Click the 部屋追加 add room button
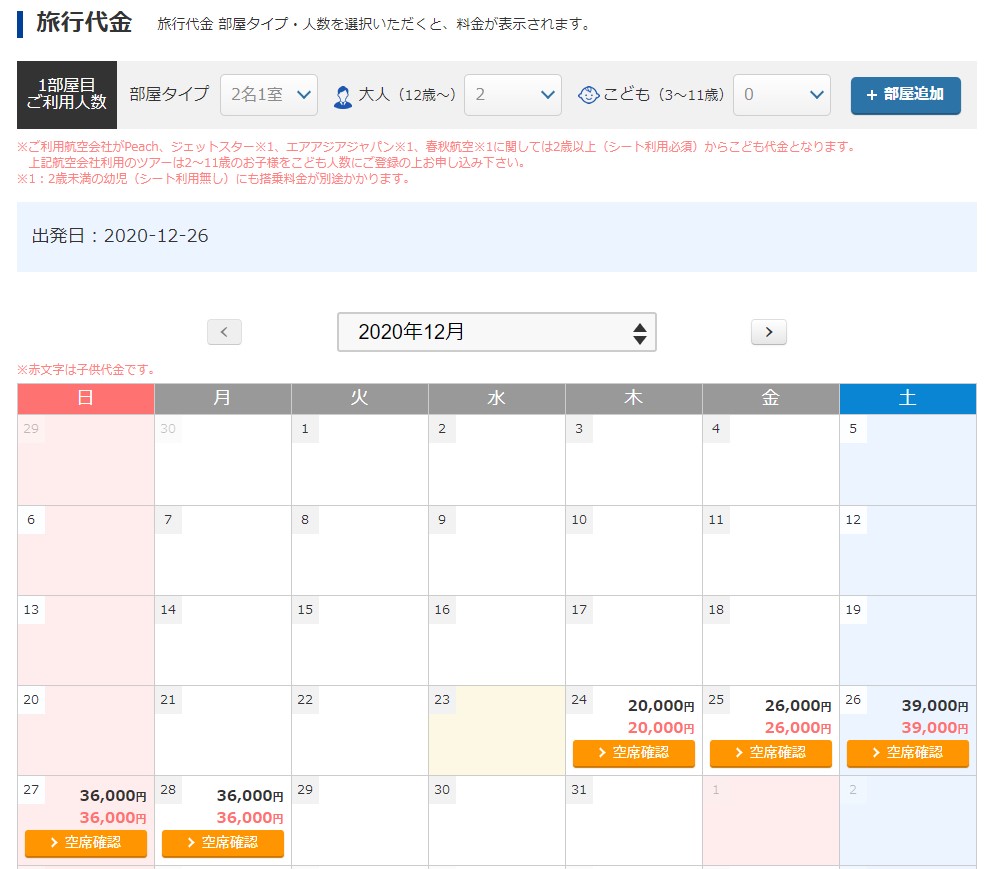The width and height of the screenshot is (1002, 869). 905,95
